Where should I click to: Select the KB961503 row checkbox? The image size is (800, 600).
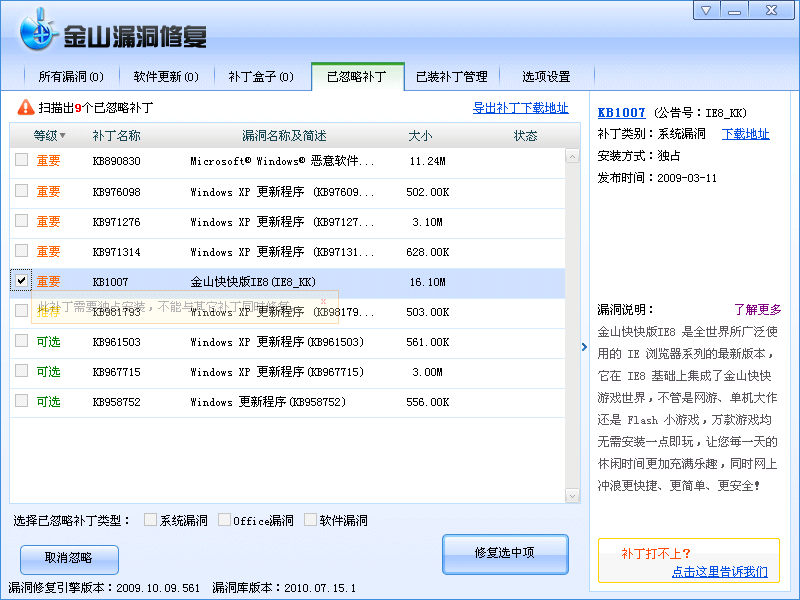21,340
